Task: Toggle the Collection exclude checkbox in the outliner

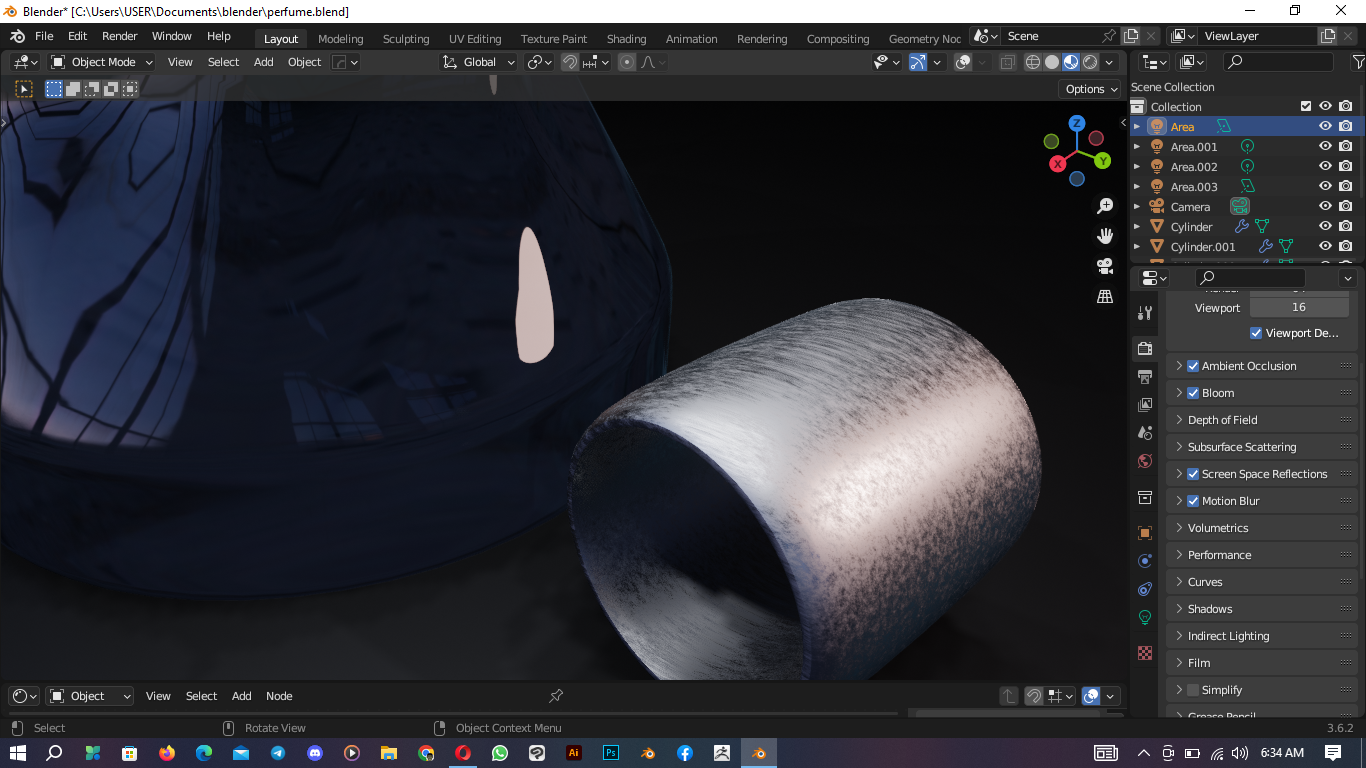Action: click(1305, 106)
